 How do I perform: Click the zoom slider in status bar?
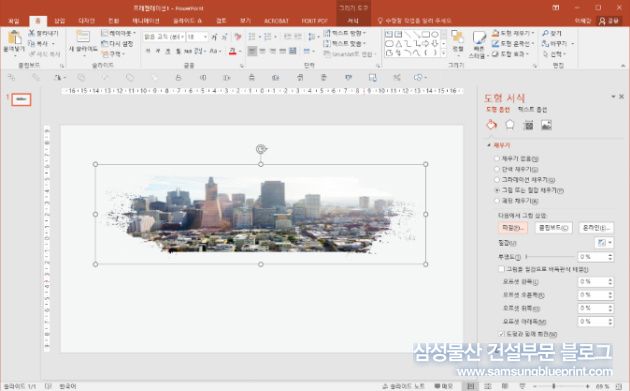click(x=554, y=387)
